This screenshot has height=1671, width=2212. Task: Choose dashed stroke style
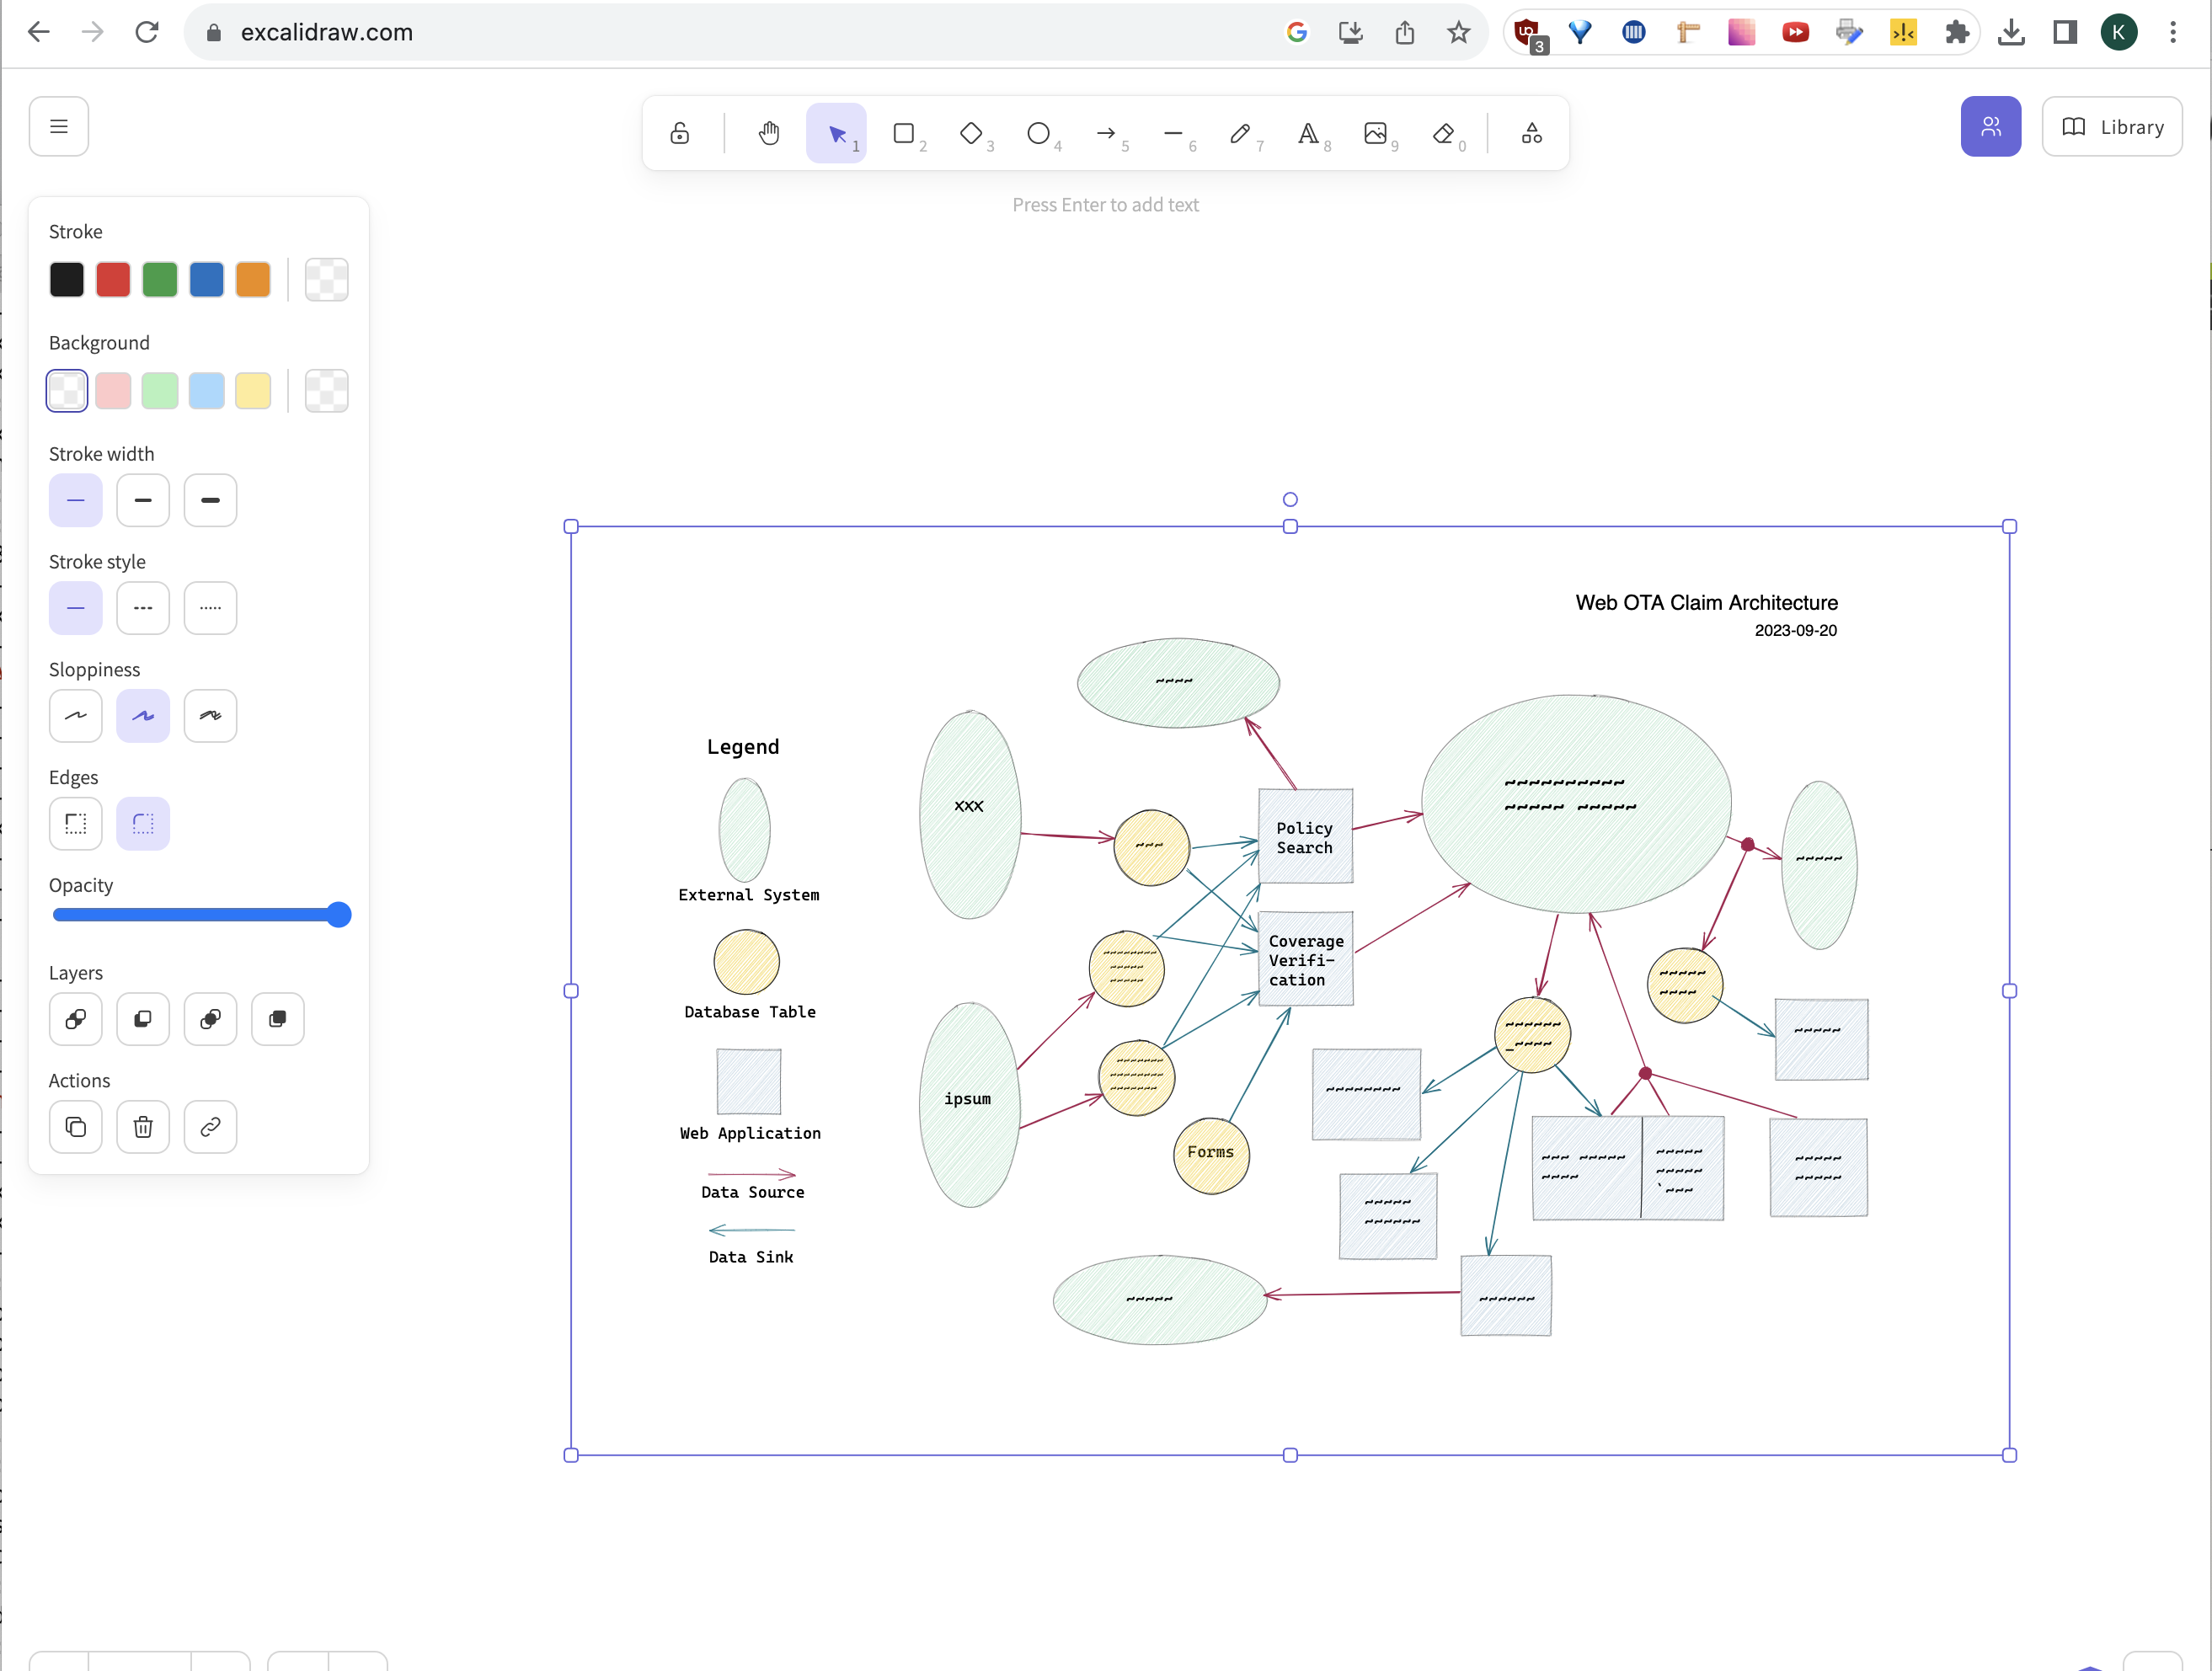143,608
